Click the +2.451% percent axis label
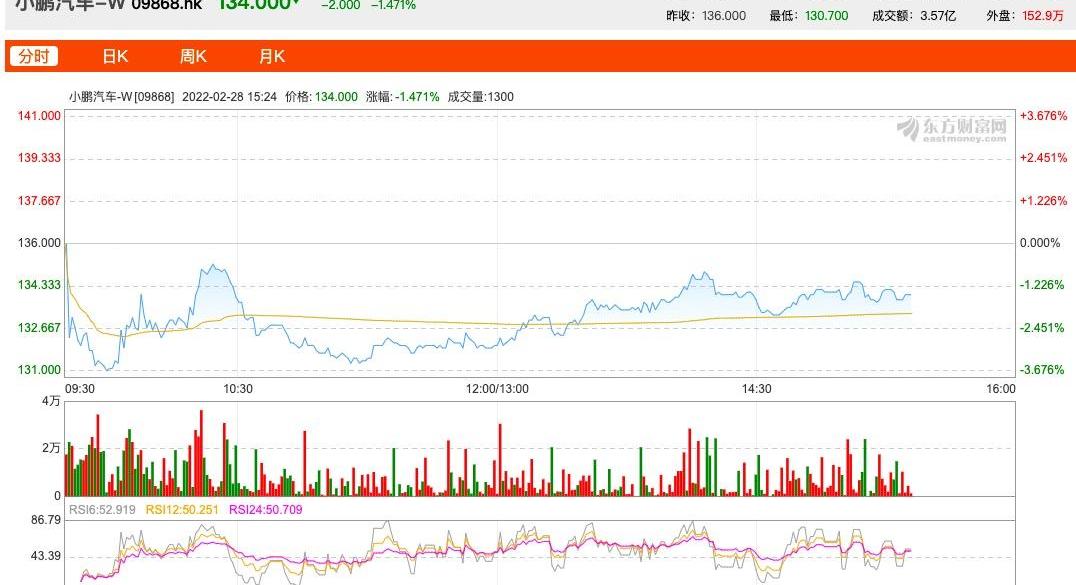 pyautogui.click(x=1043, y=158)
